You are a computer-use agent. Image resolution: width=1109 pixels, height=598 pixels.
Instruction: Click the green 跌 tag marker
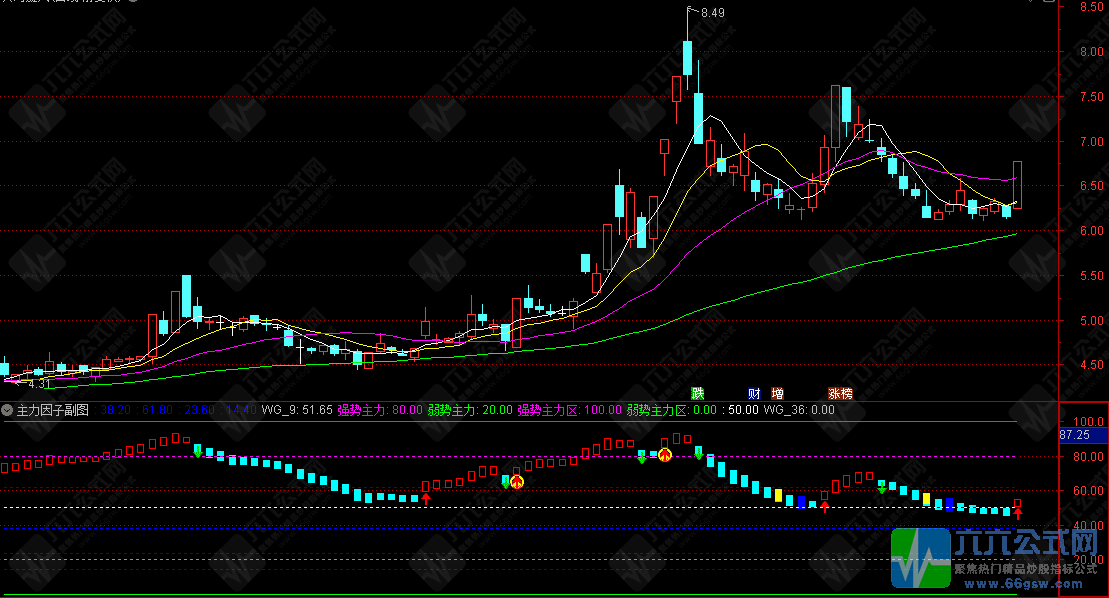tap(698, 394)
